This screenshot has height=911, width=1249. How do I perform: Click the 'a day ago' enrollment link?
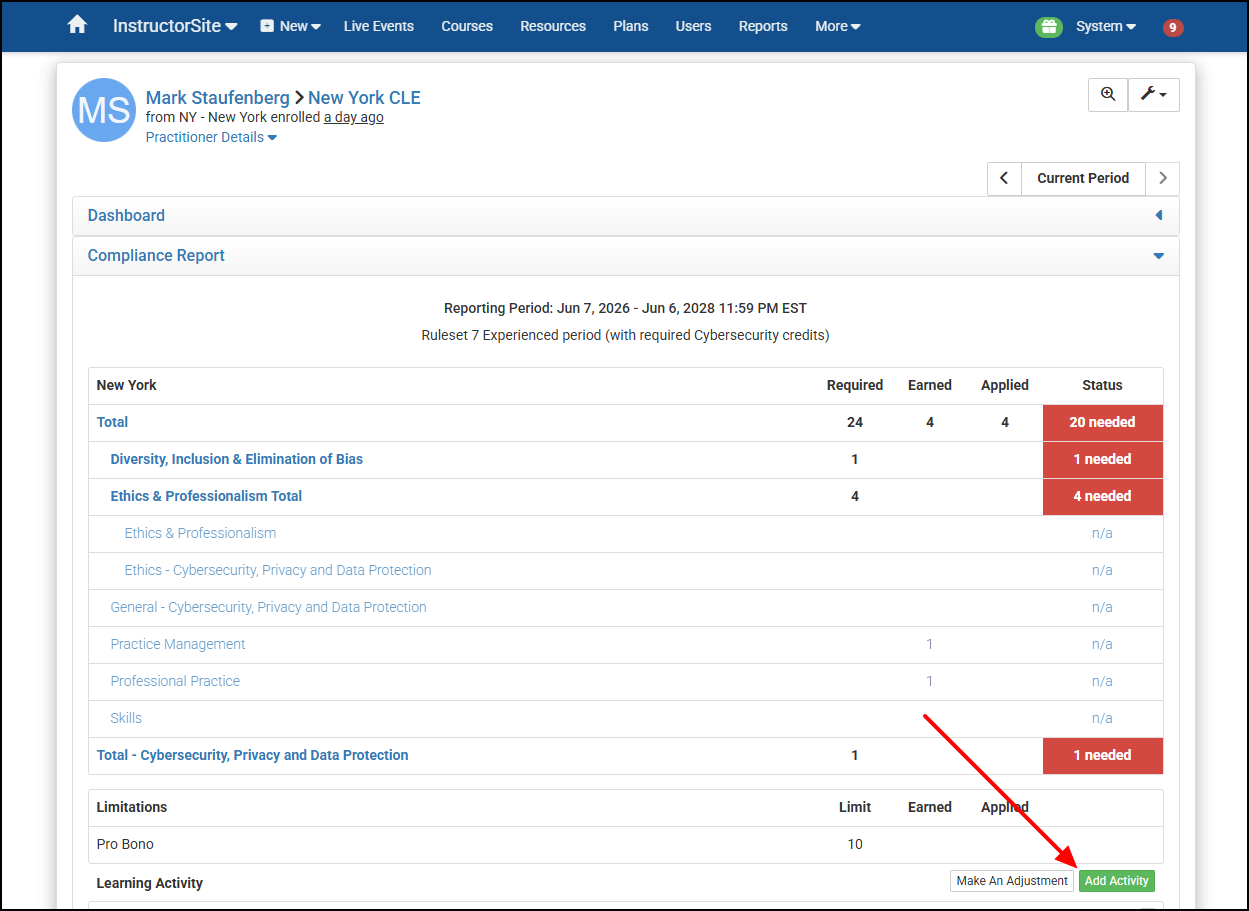coord(354,117)
